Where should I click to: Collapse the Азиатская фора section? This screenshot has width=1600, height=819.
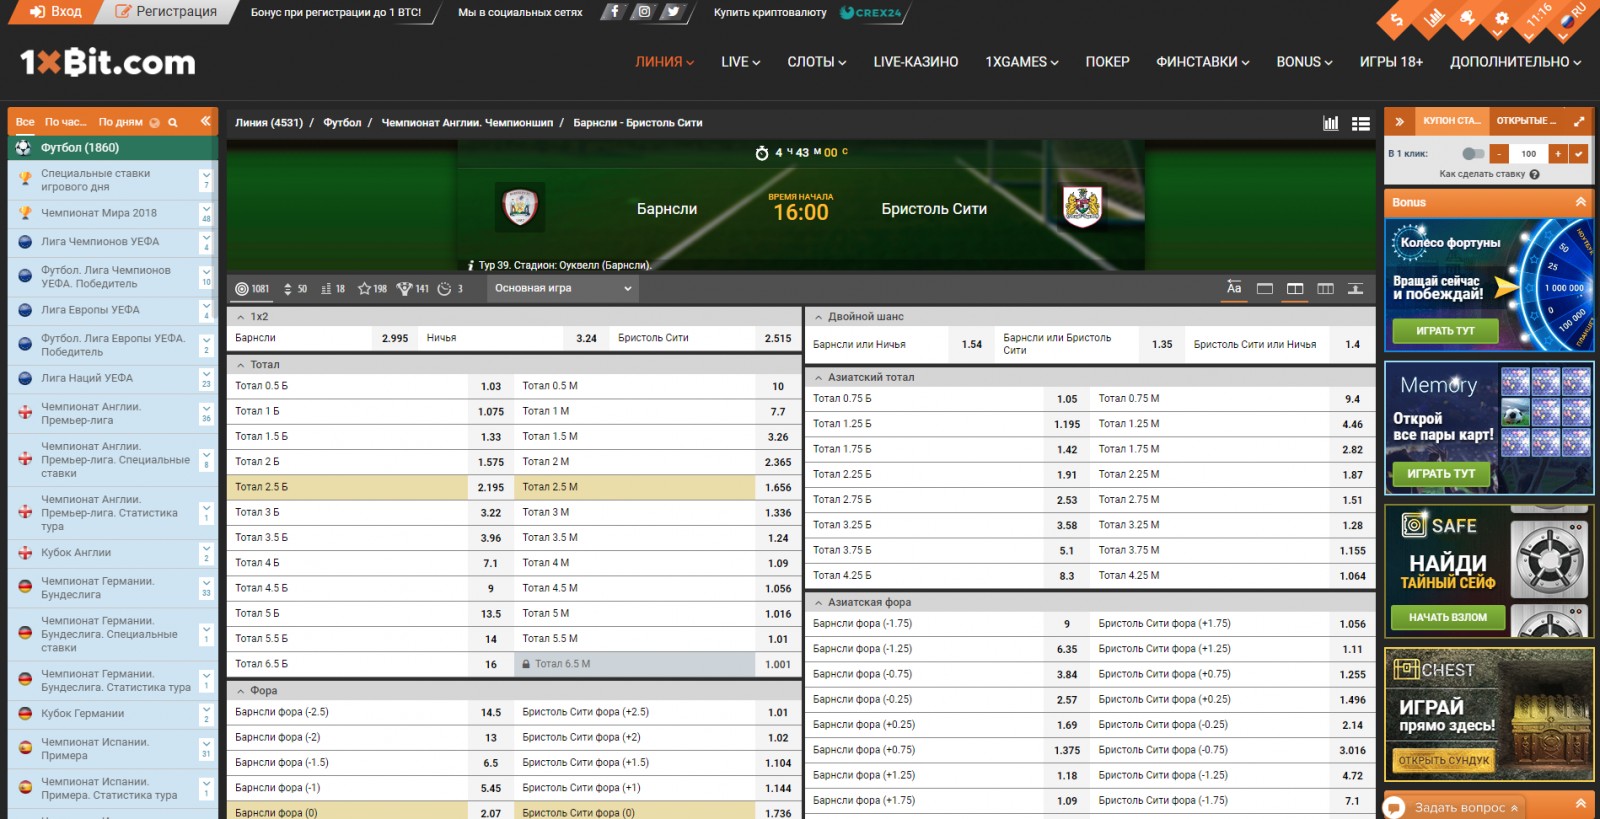coord(818,603)
